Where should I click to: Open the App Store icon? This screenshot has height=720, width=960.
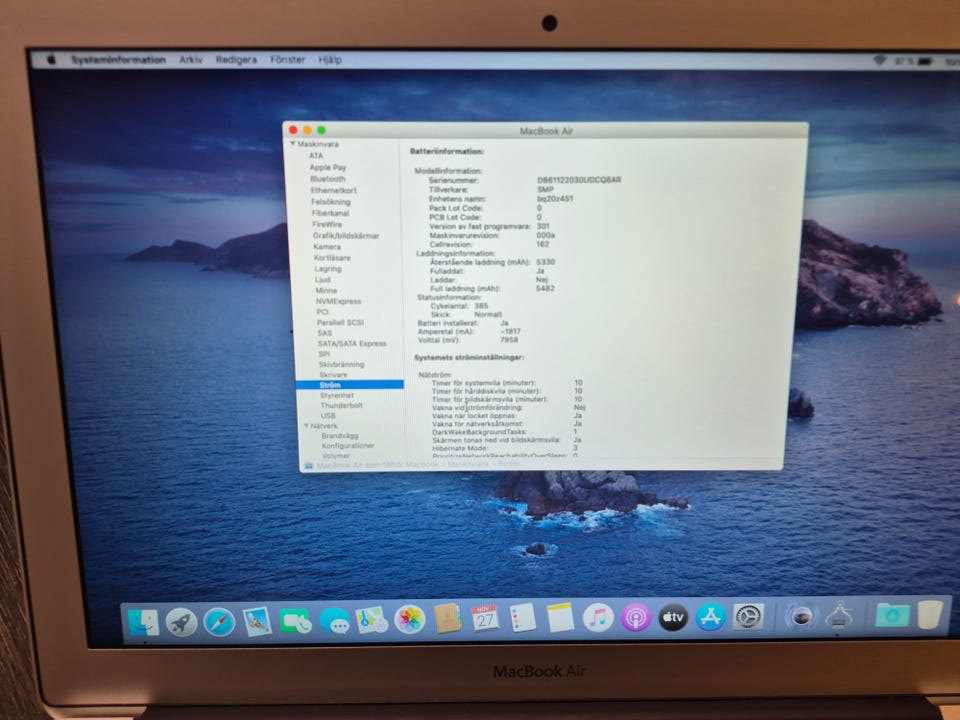pos(710,617)
